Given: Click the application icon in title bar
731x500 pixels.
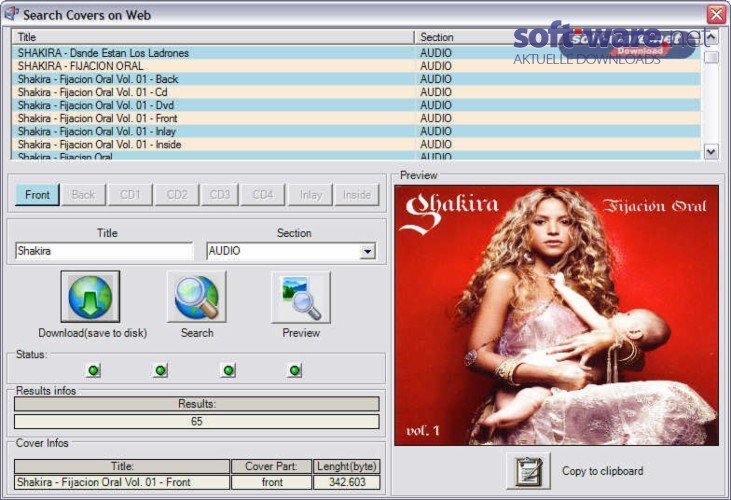Looking at the screenshot, I should (11, 14).
